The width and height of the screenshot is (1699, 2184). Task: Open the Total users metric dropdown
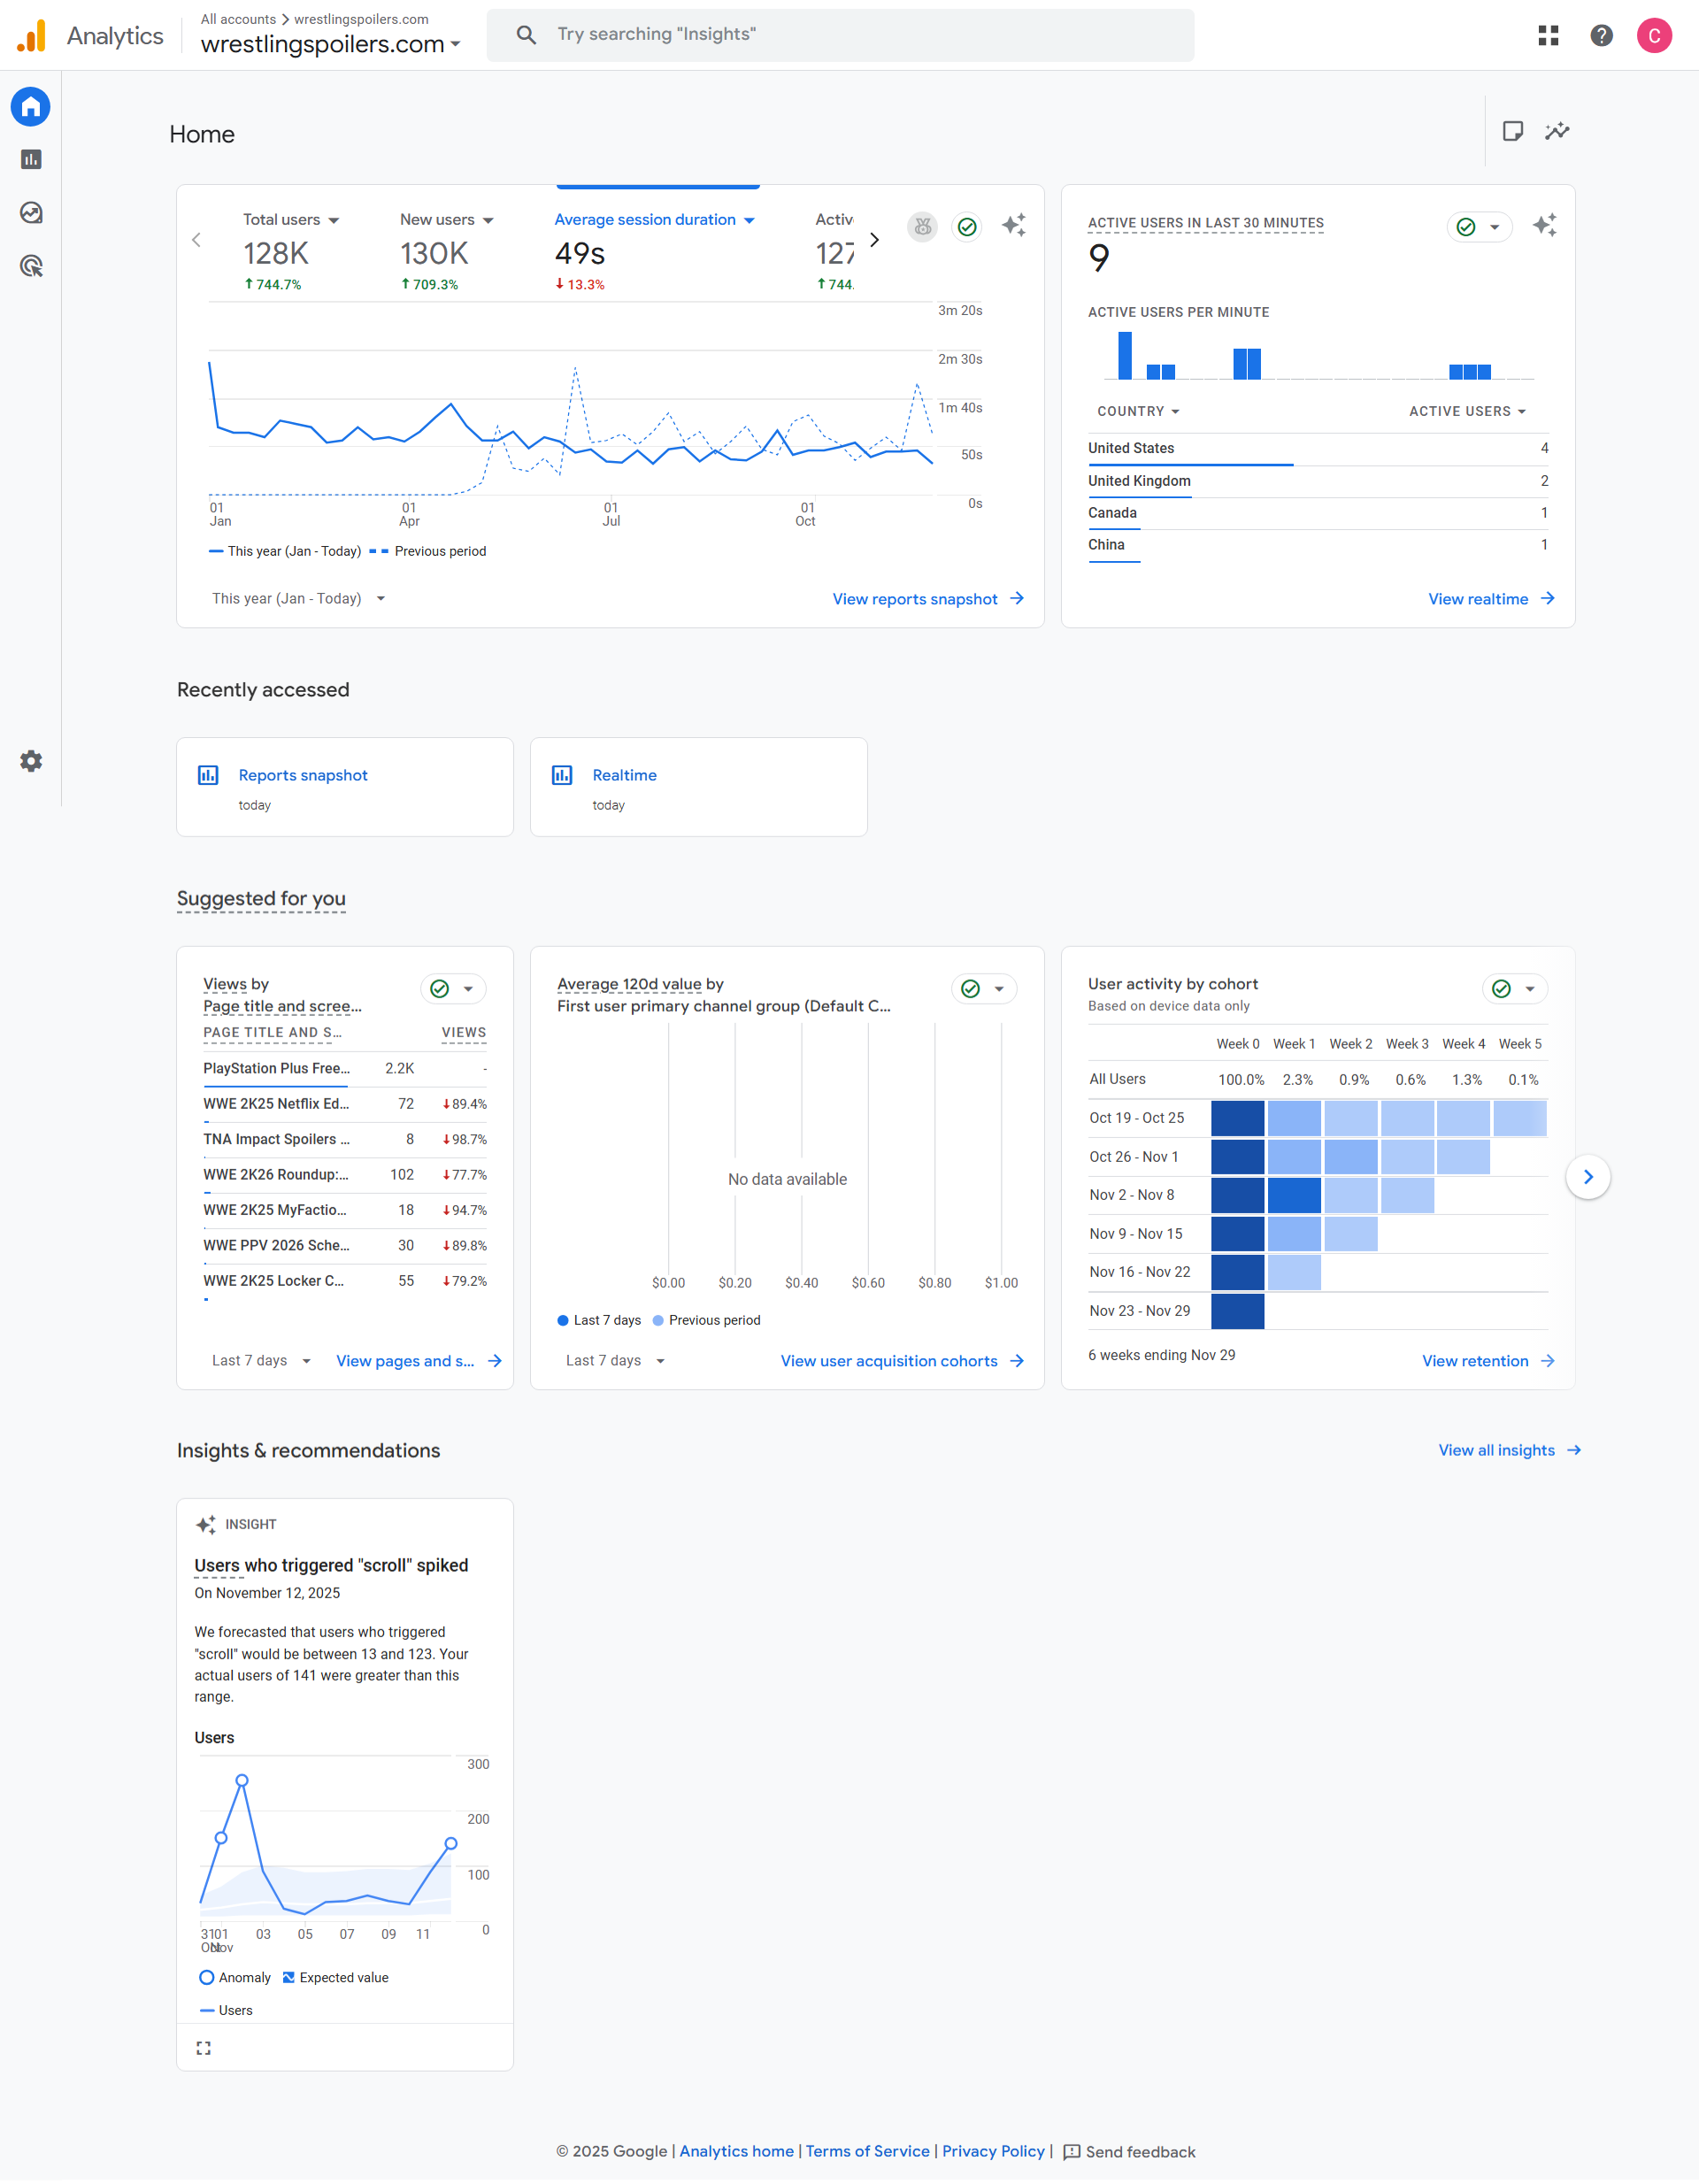tap(291, 219)
